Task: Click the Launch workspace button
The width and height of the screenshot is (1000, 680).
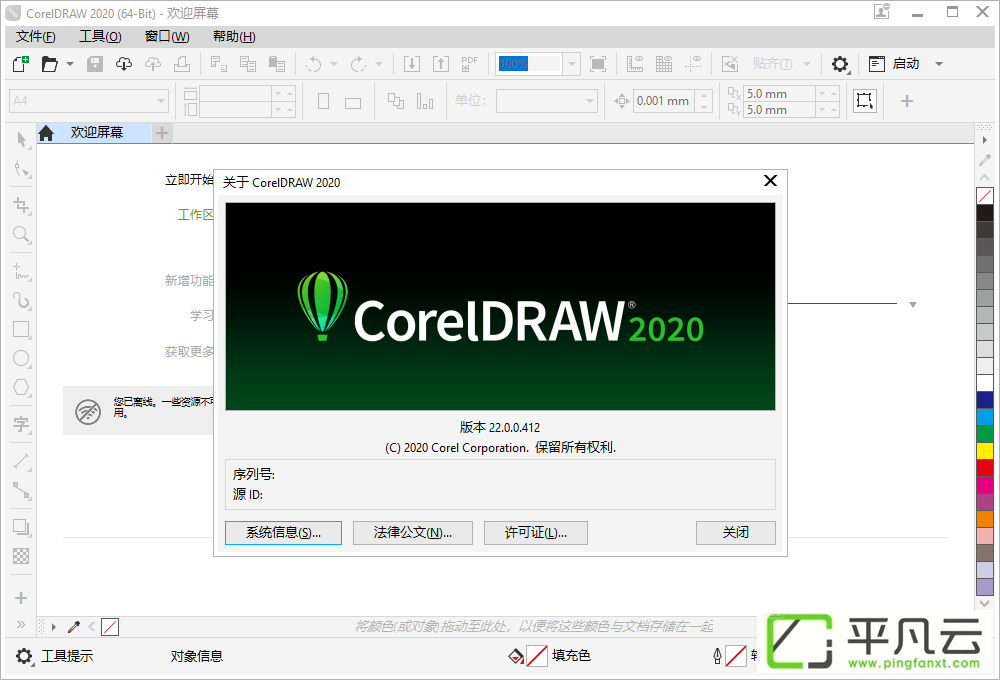Action: tap(894, 64)
